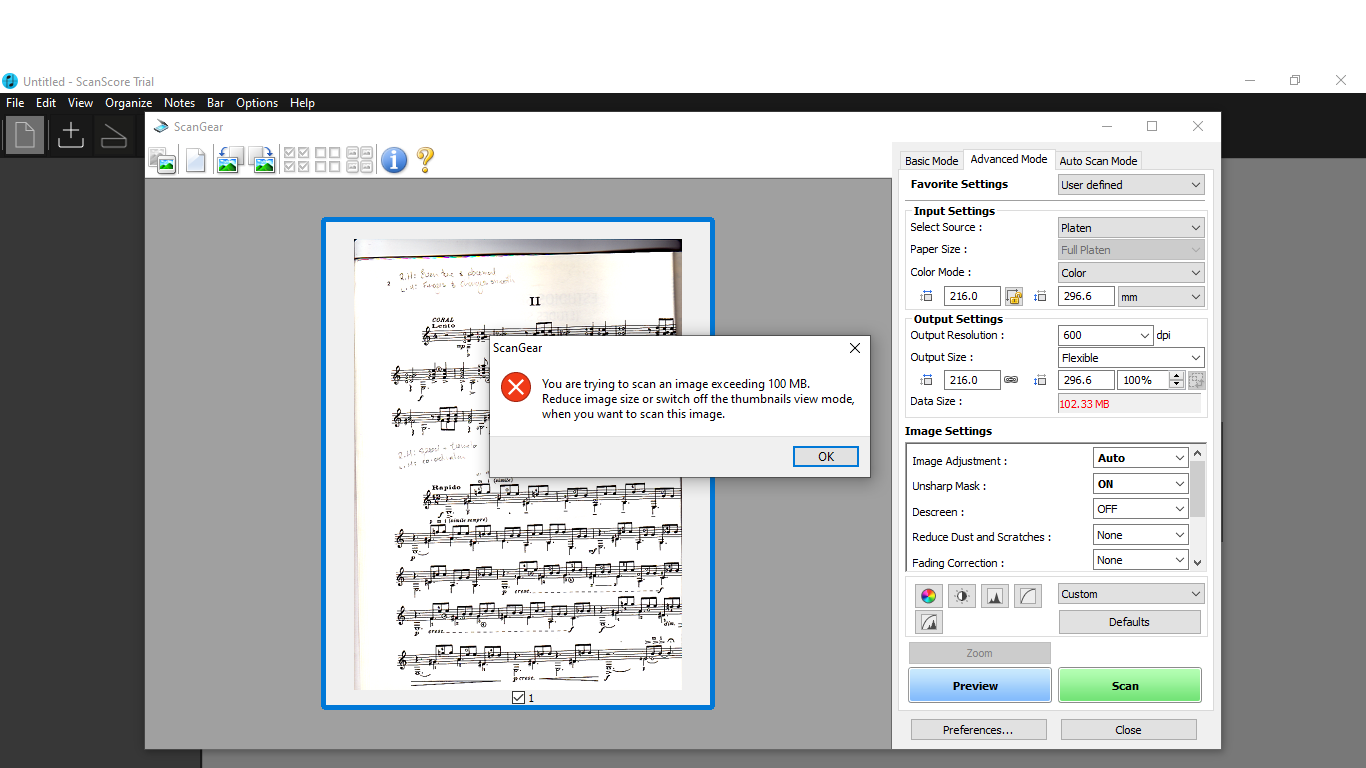Open the Custom tone curve preset dropdown
Screen dimensions: 1366x768
tap(1131, 594)
